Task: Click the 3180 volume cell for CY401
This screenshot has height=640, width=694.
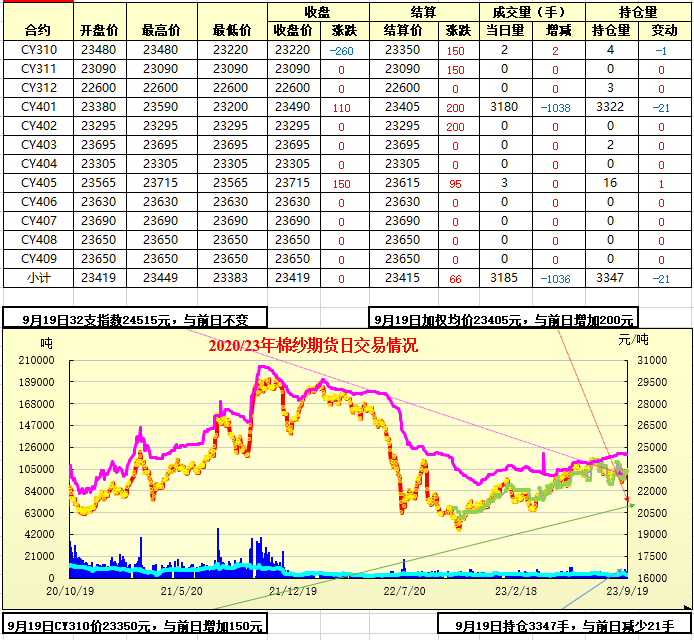Action: pyautogui.click(x=504, y=107)
